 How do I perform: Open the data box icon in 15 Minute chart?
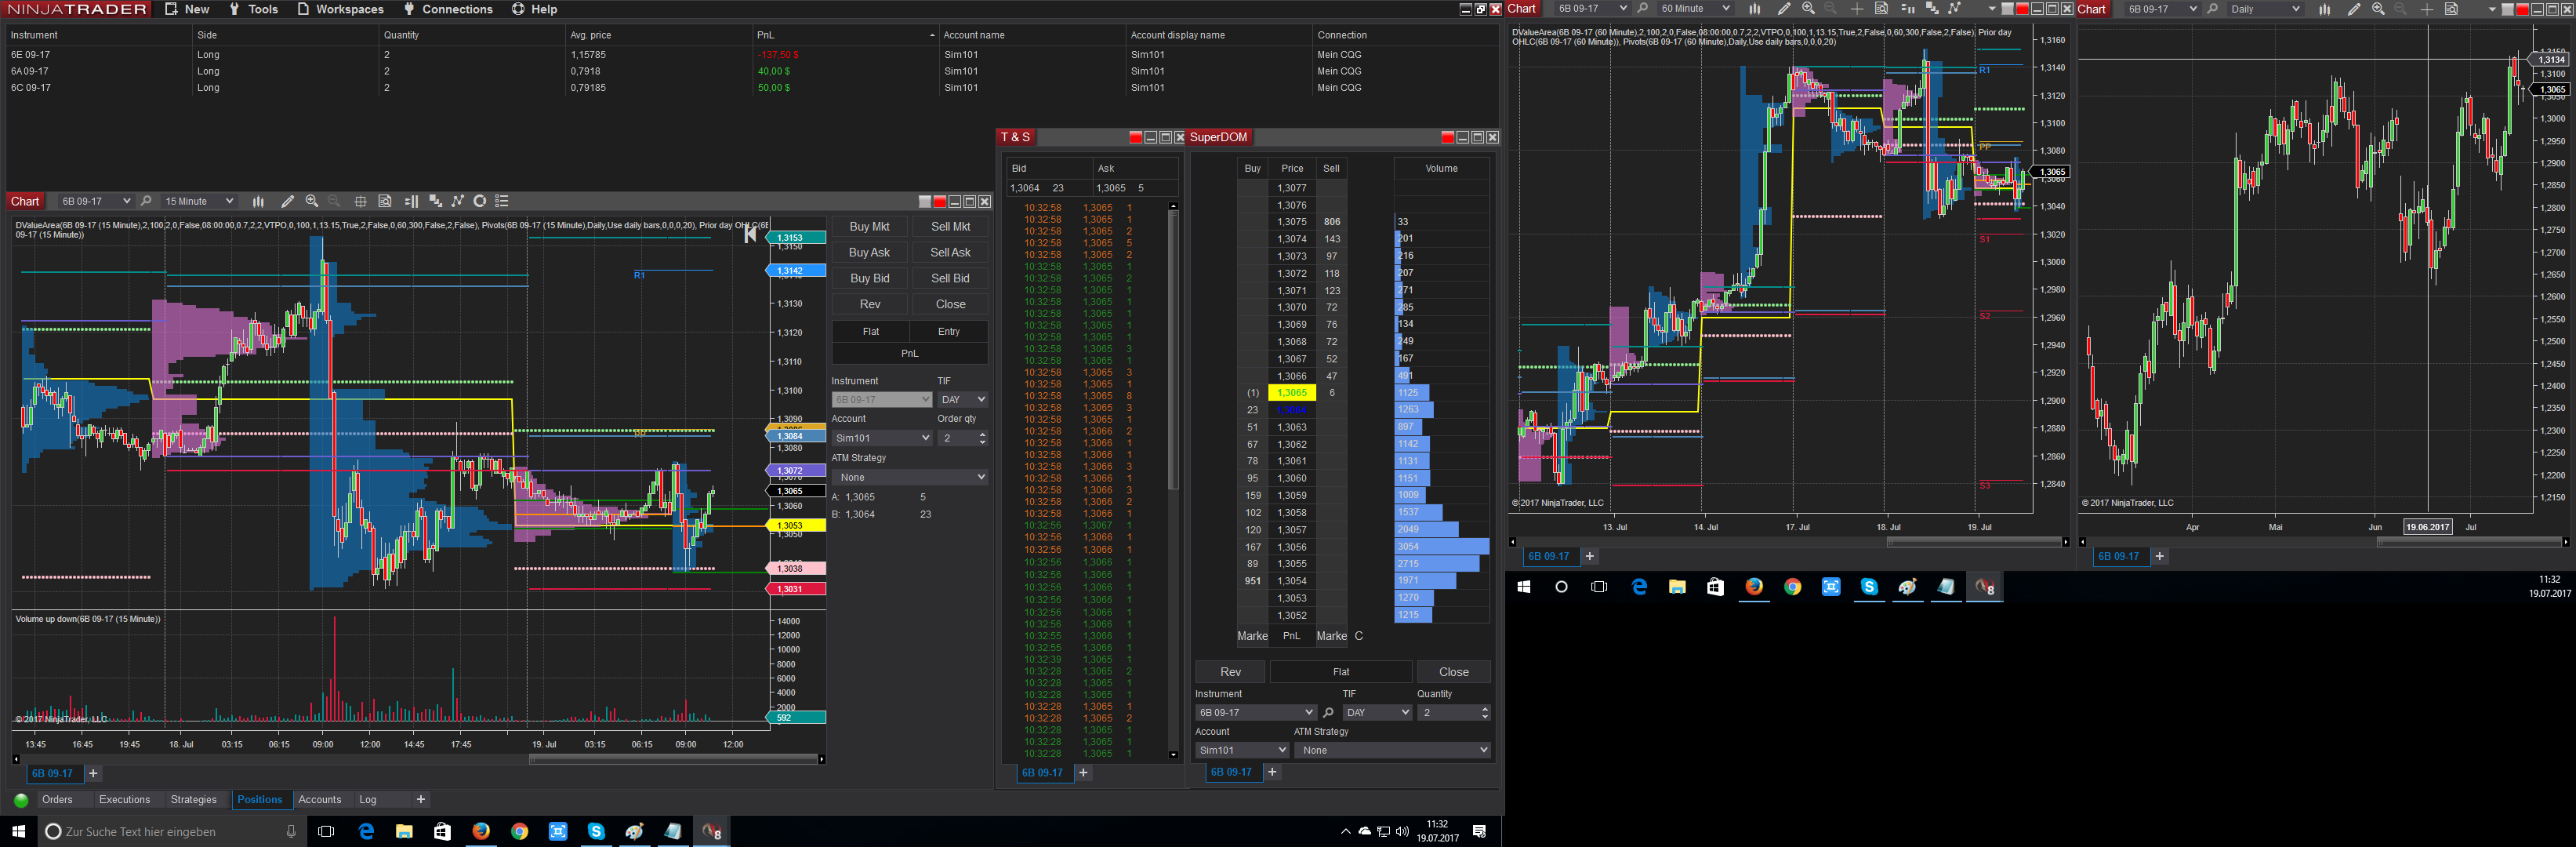click(x=385, y=201)
